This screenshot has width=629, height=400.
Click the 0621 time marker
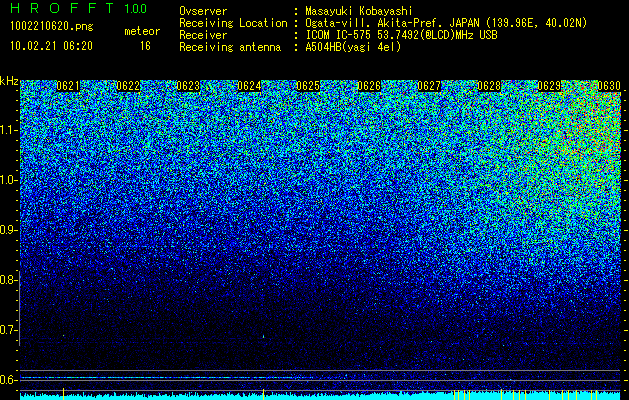pyautogui.click(x=68, y=86)
